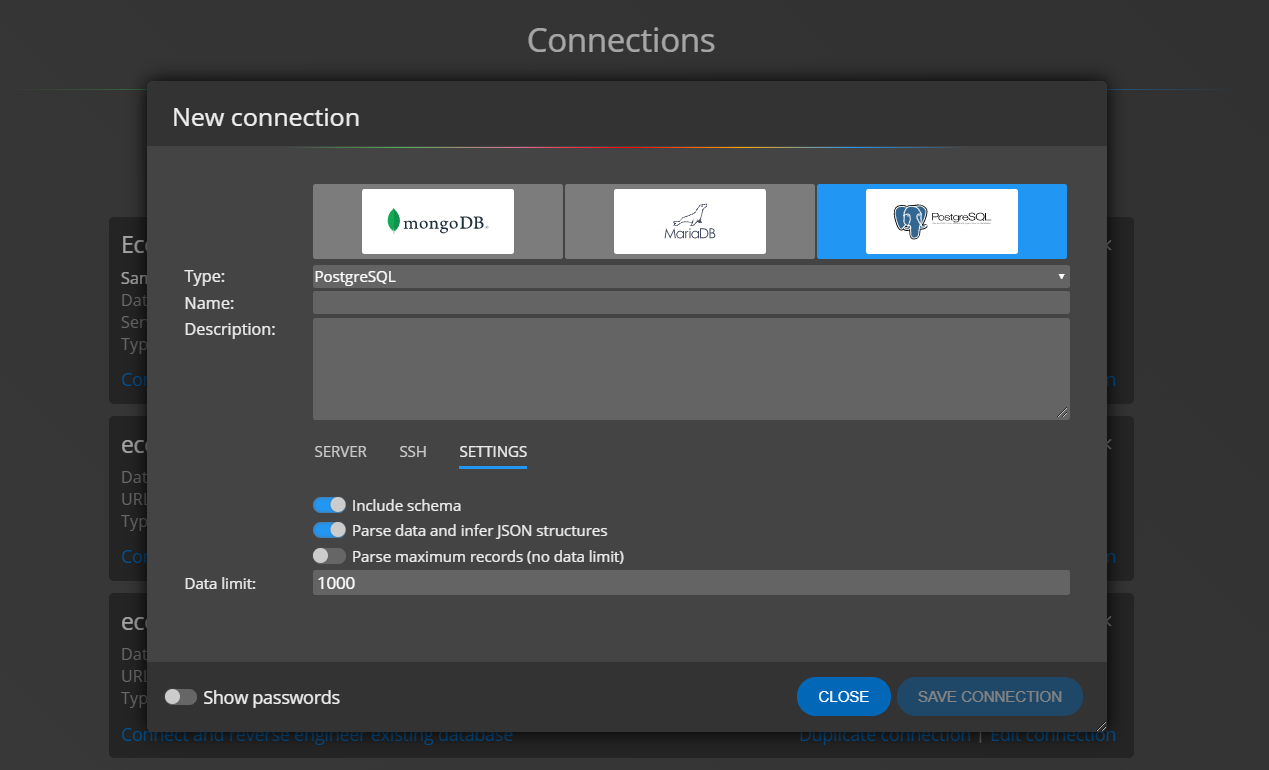Choose the MariaDB connection type tile
This screenshot has height=770, width=1269.
click(x=690, y=221)
